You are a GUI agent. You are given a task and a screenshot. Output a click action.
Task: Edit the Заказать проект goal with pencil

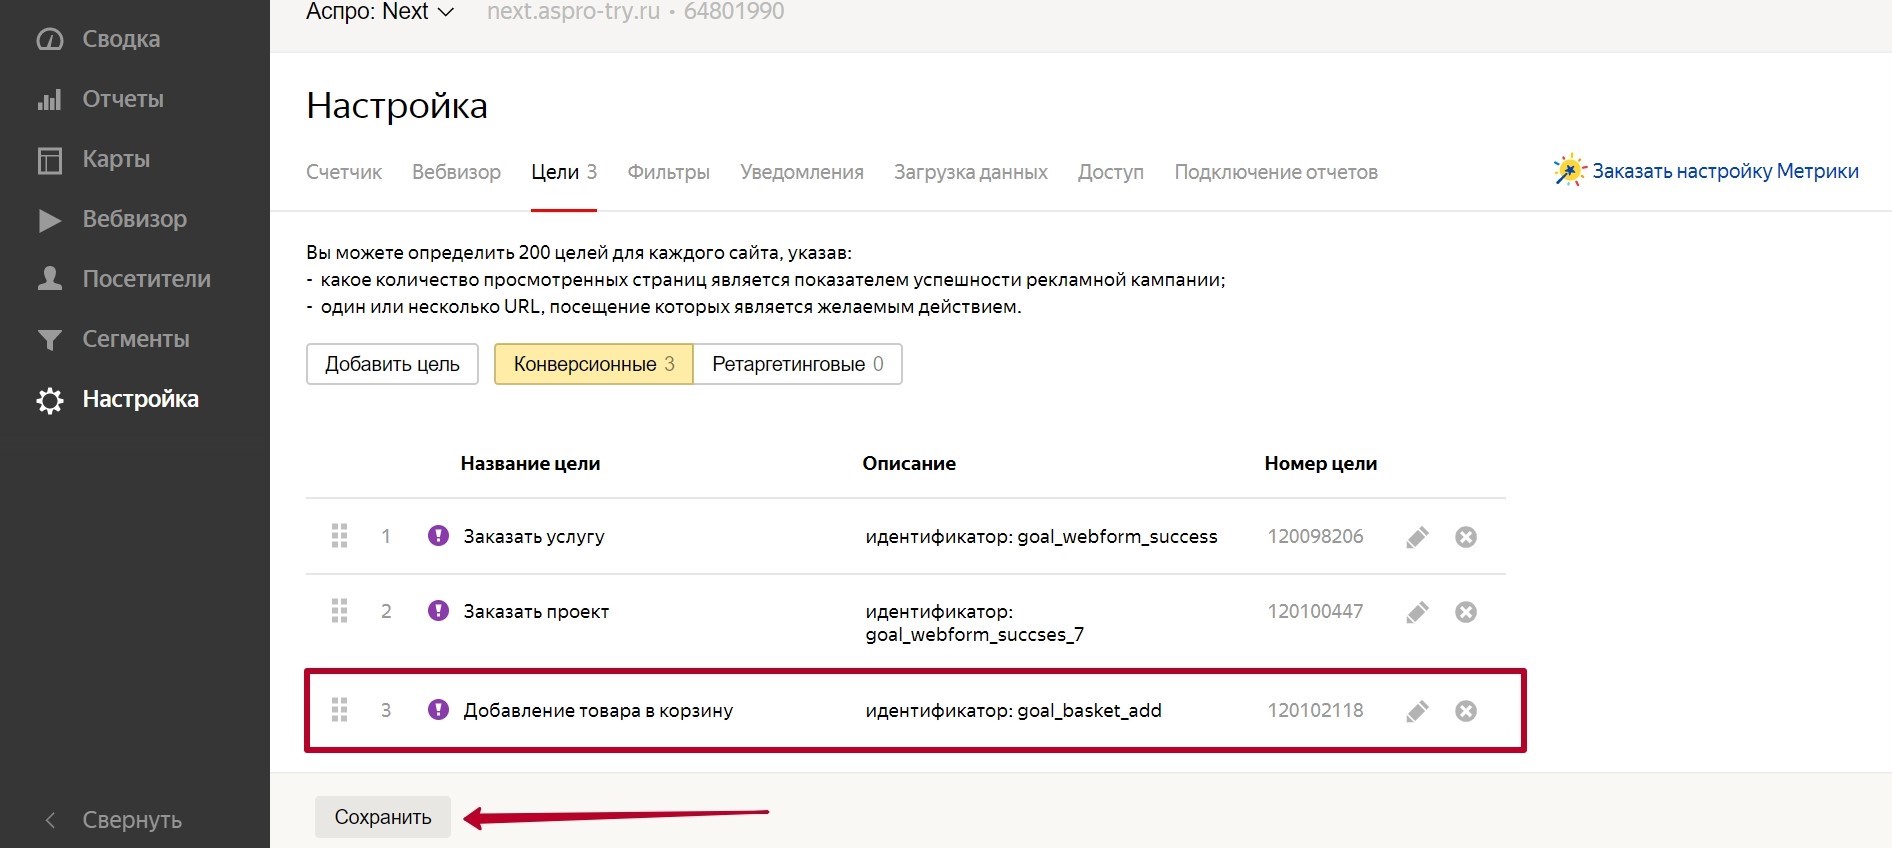pyautogui.click(x=1417, y=612)
